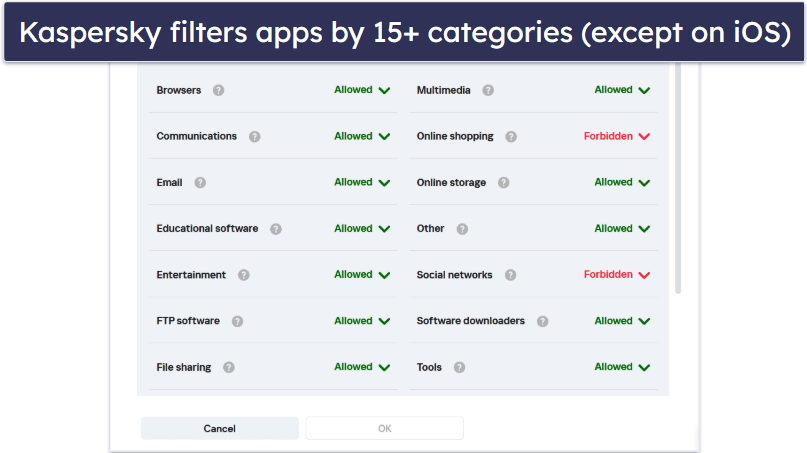Click question mark beside Multimedia
The width and height of the screenshot is (807, 453).
488,90
